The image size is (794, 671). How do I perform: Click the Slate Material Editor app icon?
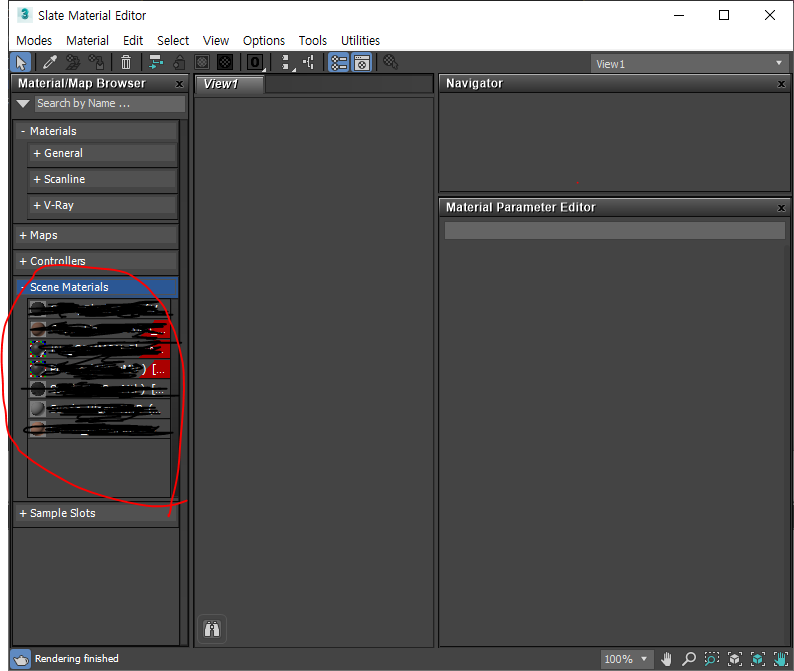24,15
